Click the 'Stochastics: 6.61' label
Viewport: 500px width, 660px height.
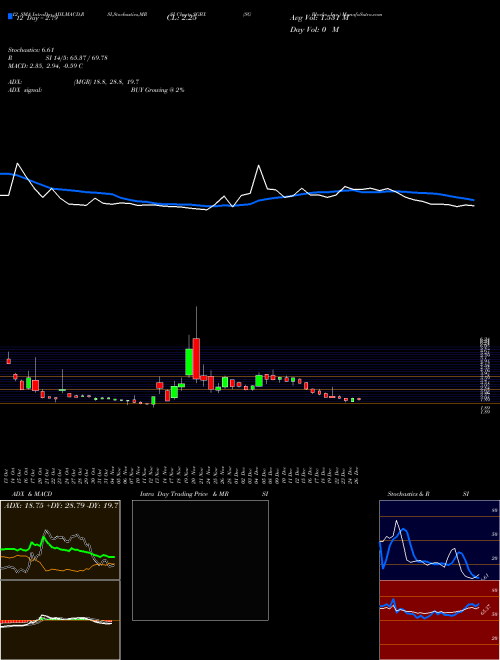(x=32, y=50)
